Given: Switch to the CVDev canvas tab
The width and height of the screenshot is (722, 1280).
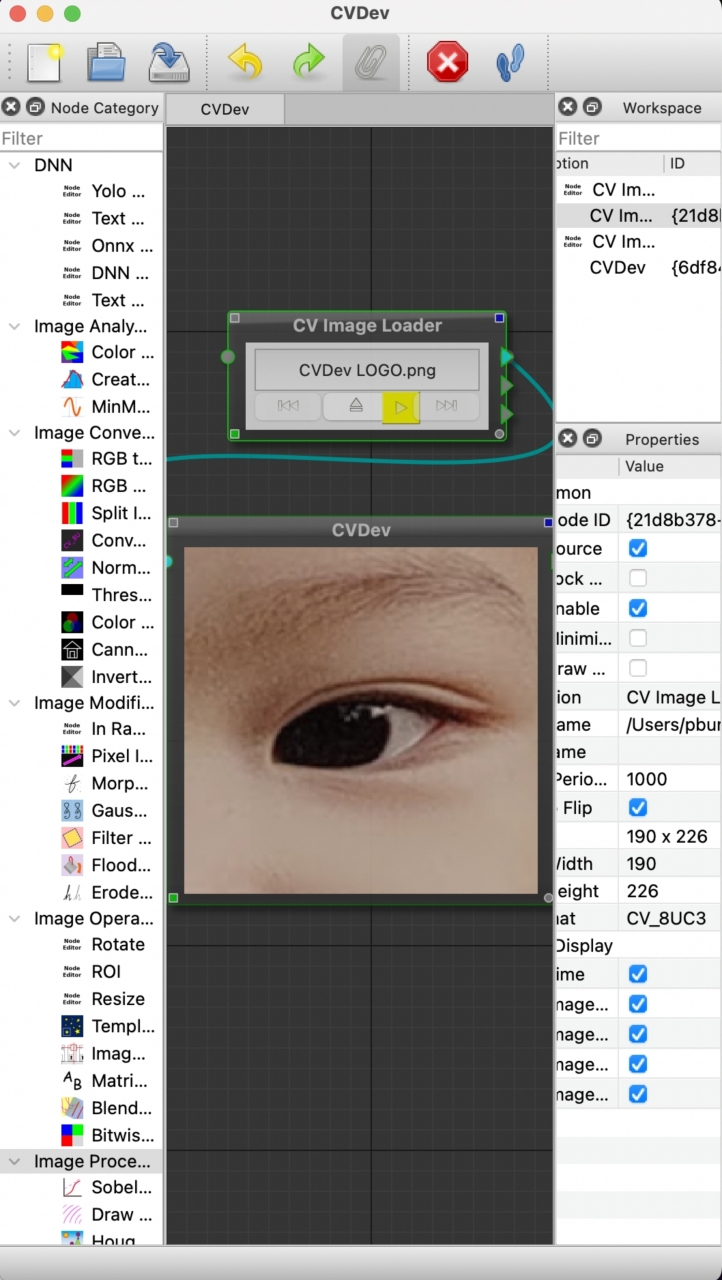Looking at the screenshot, I should [x=225, y=109].
